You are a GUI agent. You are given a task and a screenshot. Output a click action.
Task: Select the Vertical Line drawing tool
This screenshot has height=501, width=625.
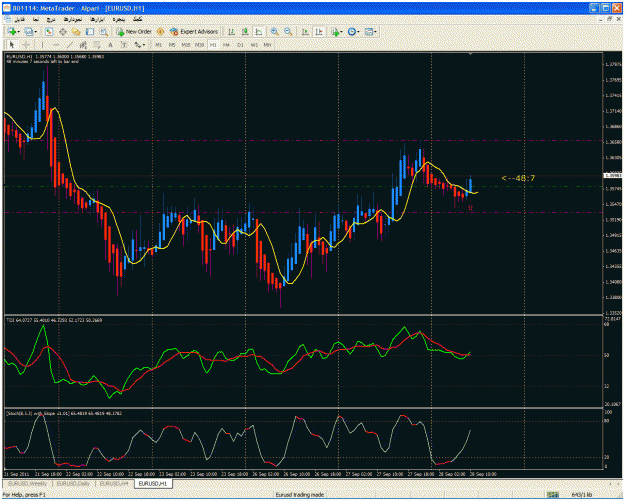coord(42,45)
